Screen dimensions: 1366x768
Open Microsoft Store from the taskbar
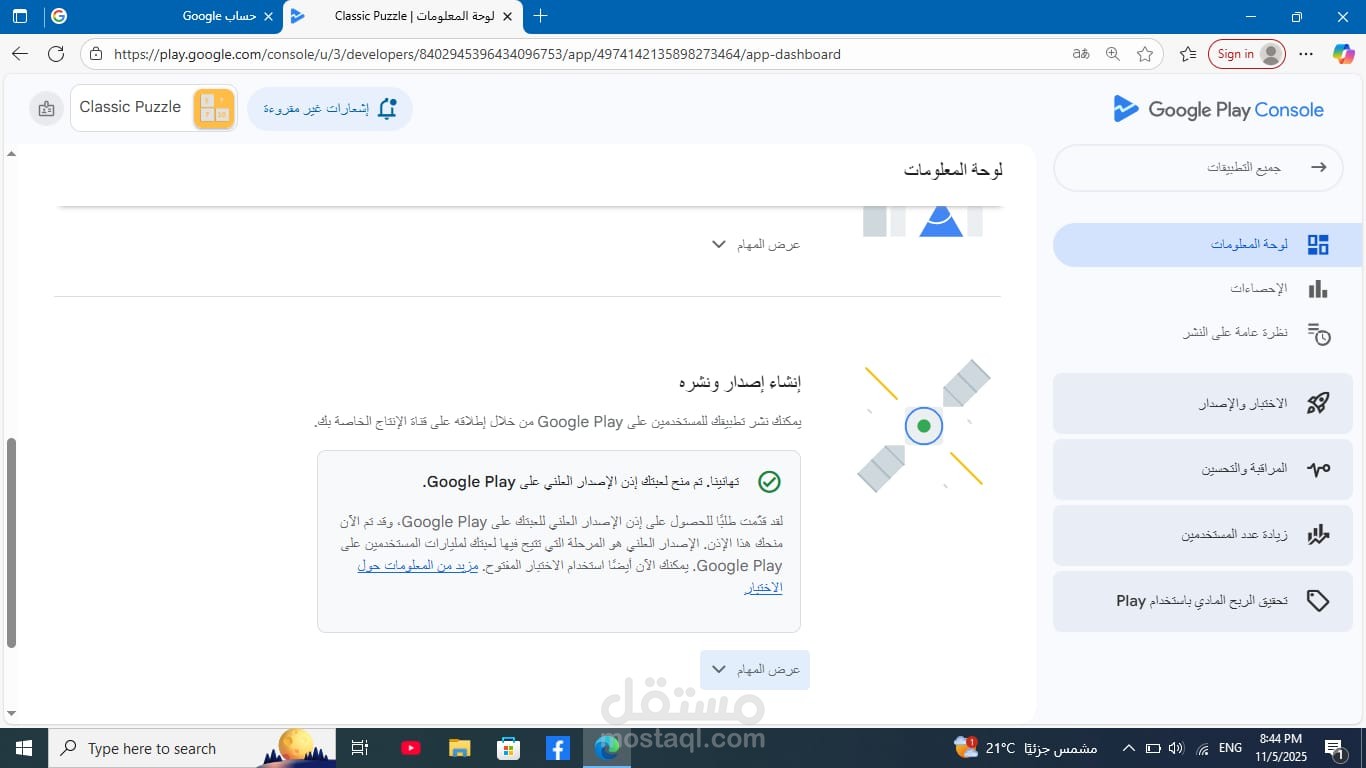(x=508, y=748)
